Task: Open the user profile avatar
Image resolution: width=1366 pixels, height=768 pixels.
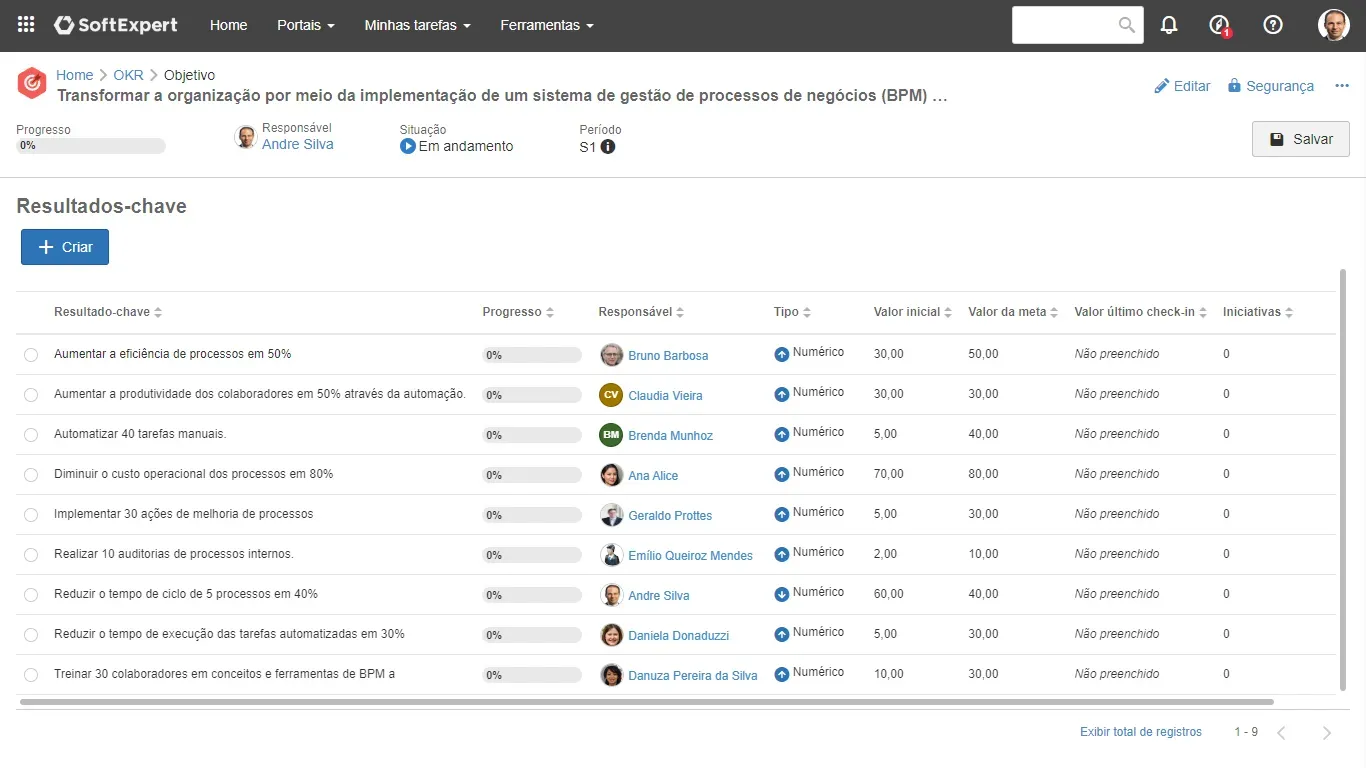Action: [x=1334, y=25]
